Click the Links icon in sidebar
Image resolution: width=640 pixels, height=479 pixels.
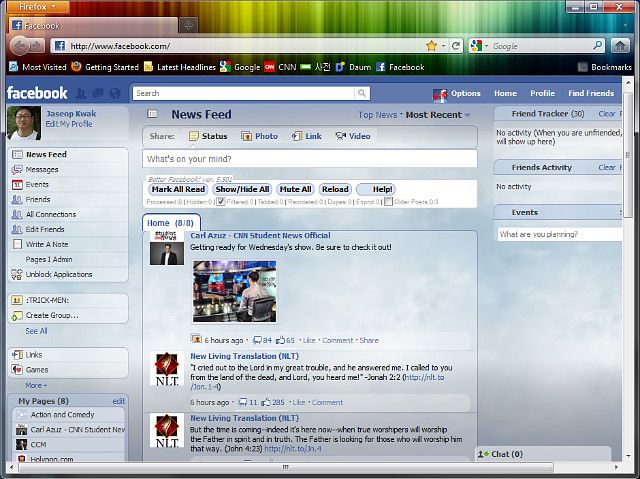tap(17, 355)
